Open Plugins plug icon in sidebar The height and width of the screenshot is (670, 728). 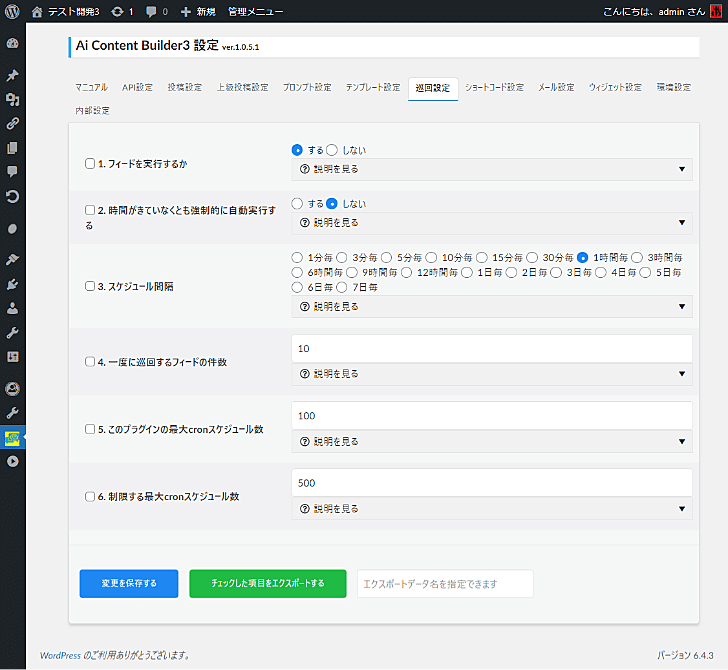[13, 284]
